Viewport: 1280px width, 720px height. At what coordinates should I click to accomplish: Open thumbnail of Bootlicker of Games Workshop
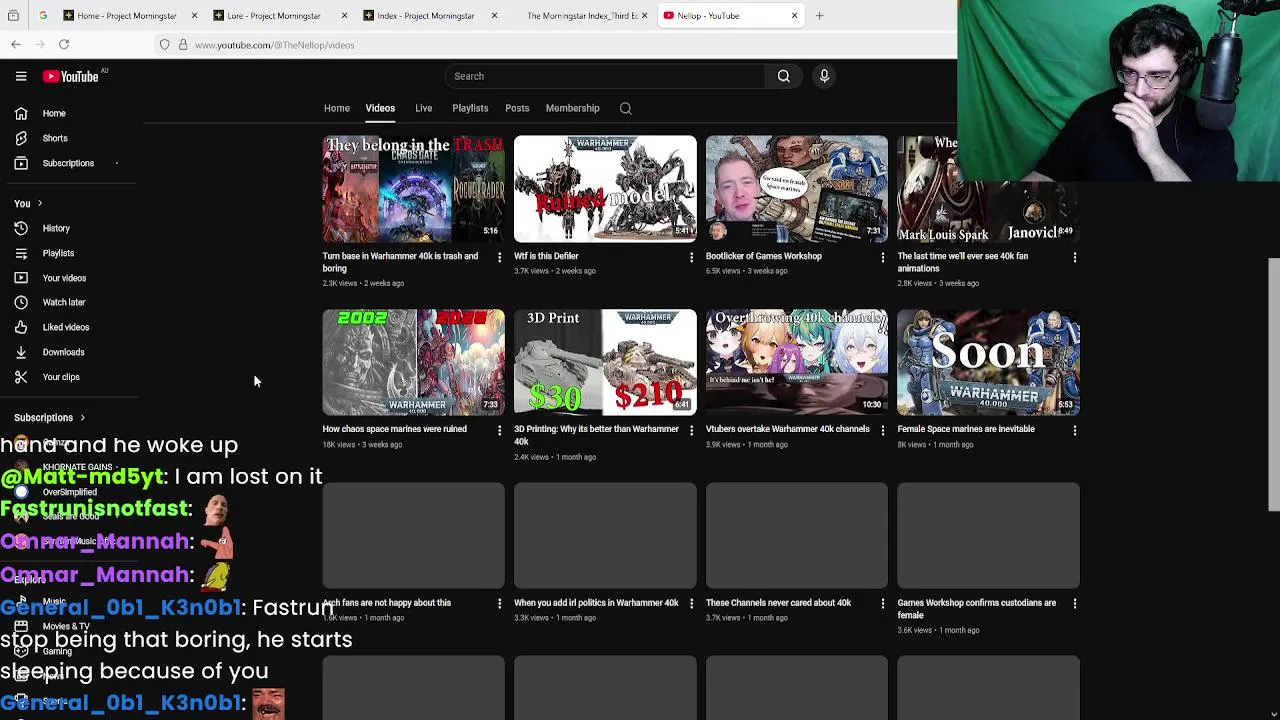[796, 189]
